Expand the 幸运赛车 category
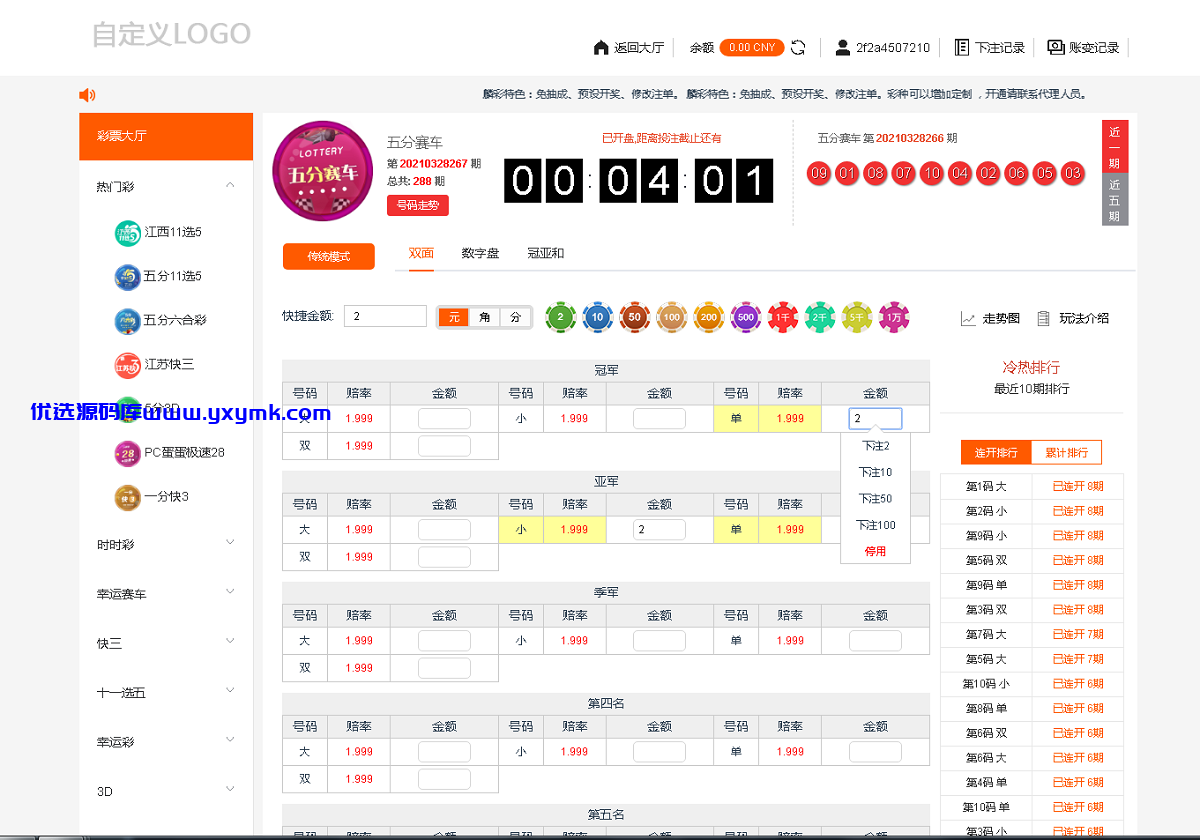The width and height of the screenshot is (1200, 840). point(231,593)
